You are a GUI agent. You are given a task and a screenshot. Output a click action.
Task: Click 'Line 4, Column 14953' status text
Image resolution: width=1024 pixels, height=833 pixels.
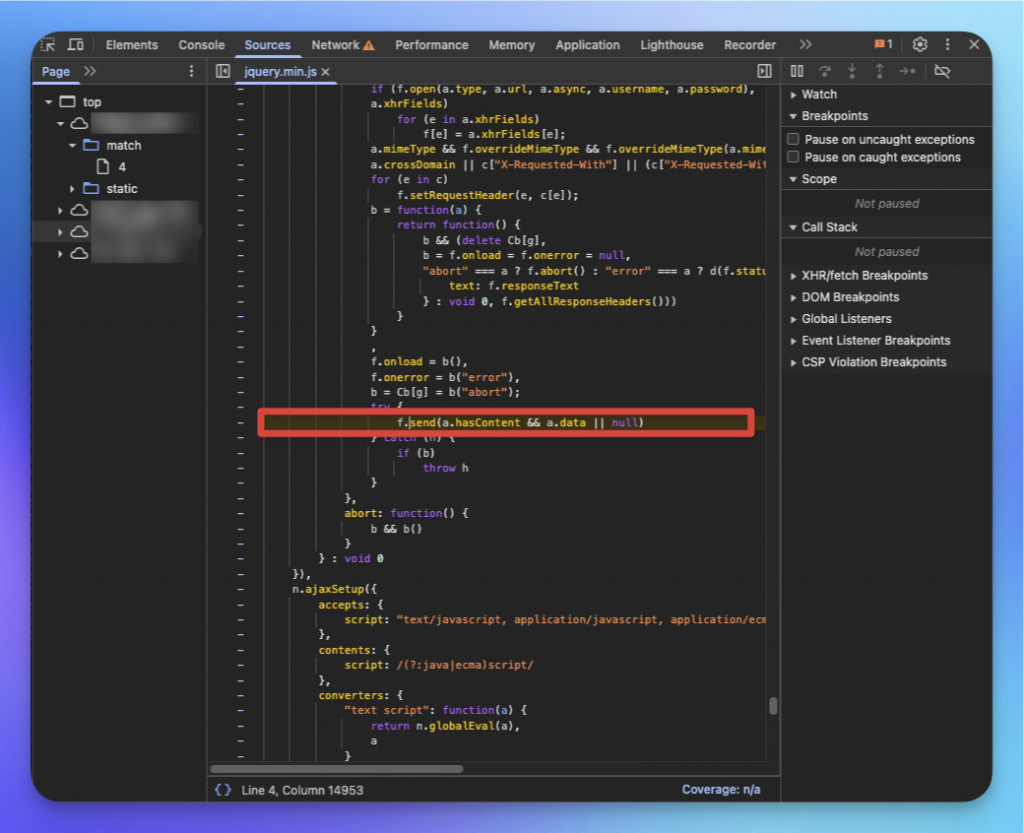[x=302, y=790]
